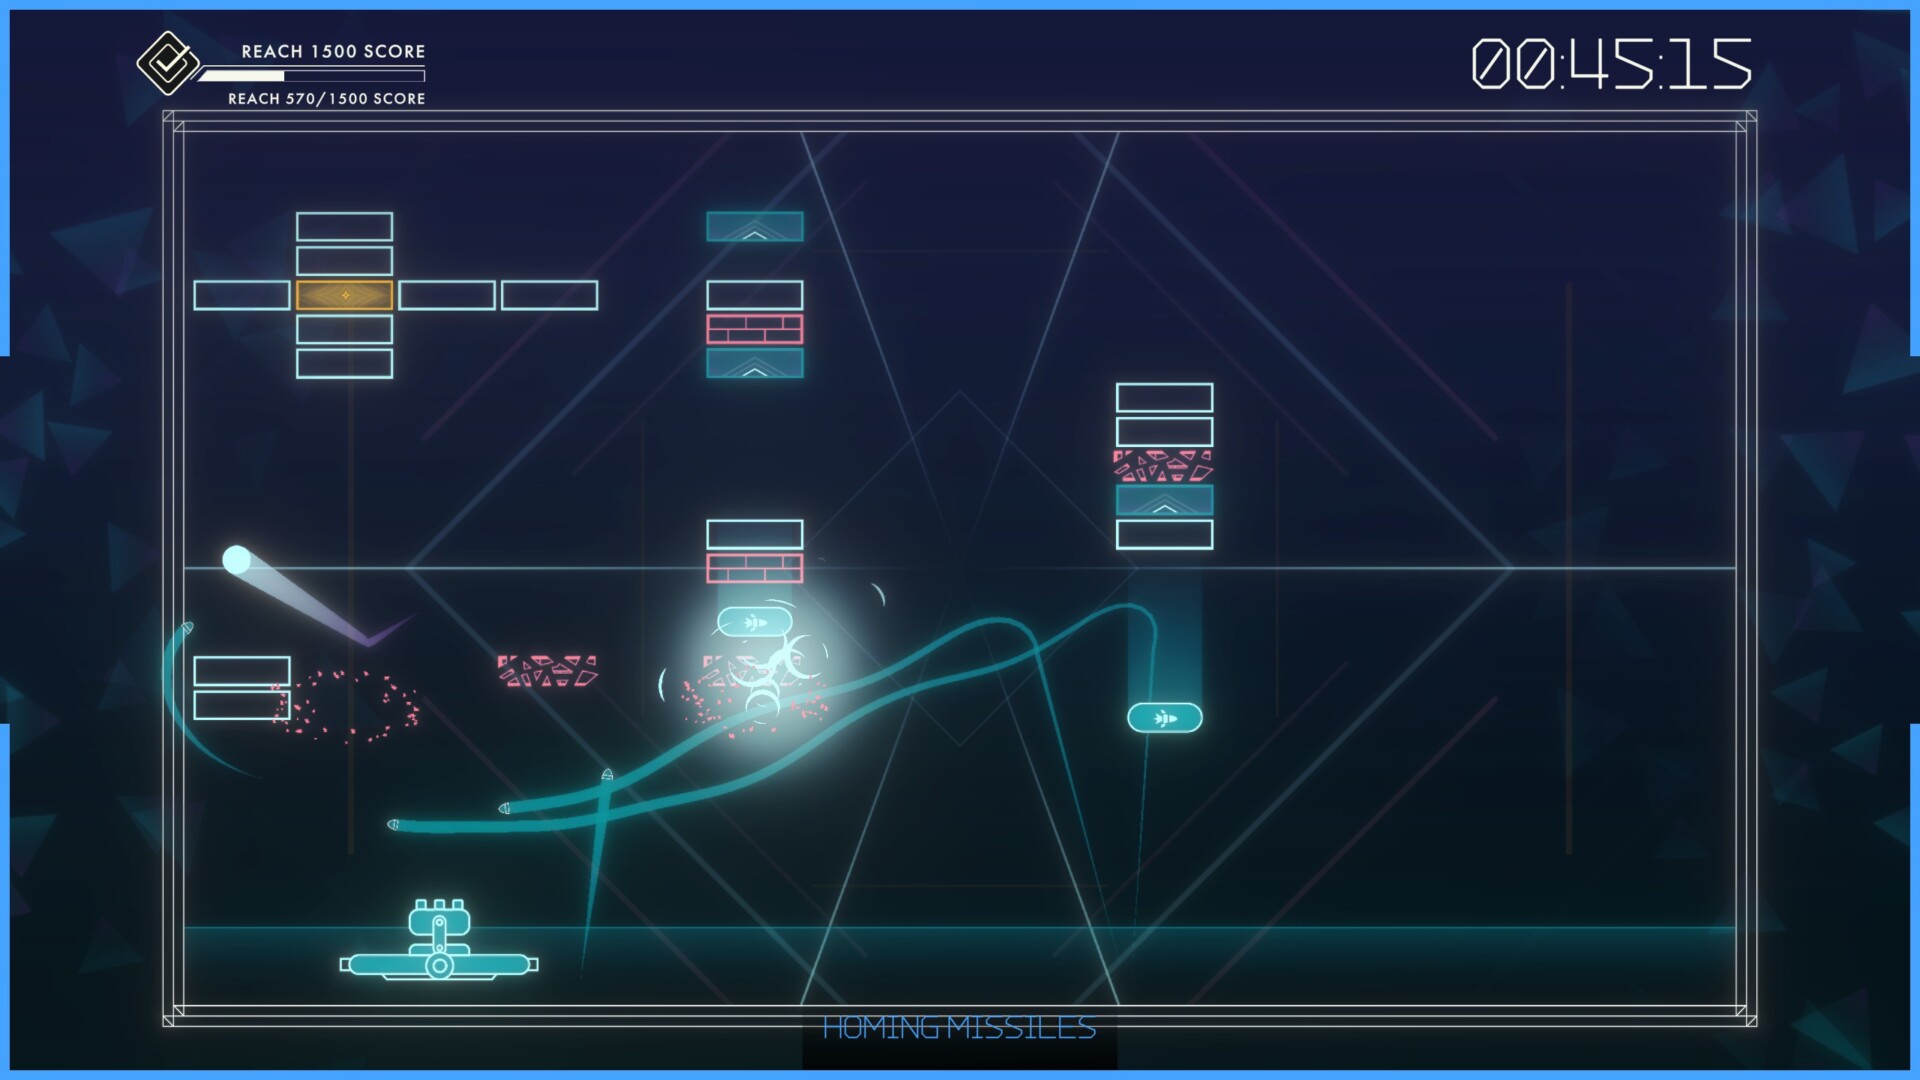Click the white glowing ball
This screenshot has width=1920, height=1080.
(x=236, y=559)
